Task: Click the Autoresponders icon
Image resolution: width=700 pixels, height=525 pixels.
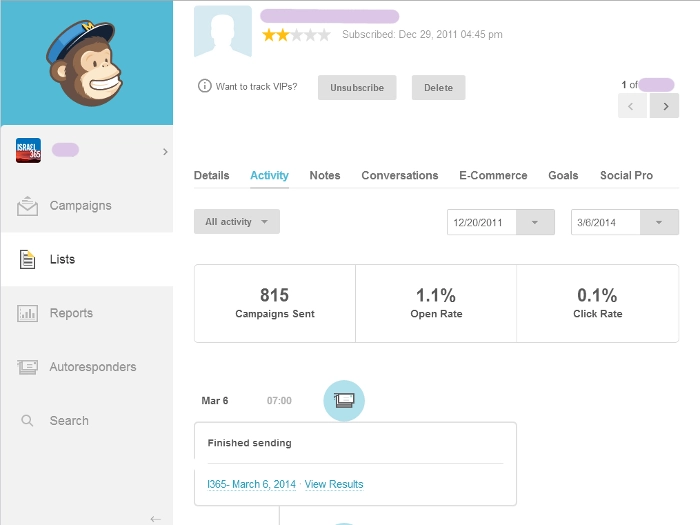Action: (27, 367)
